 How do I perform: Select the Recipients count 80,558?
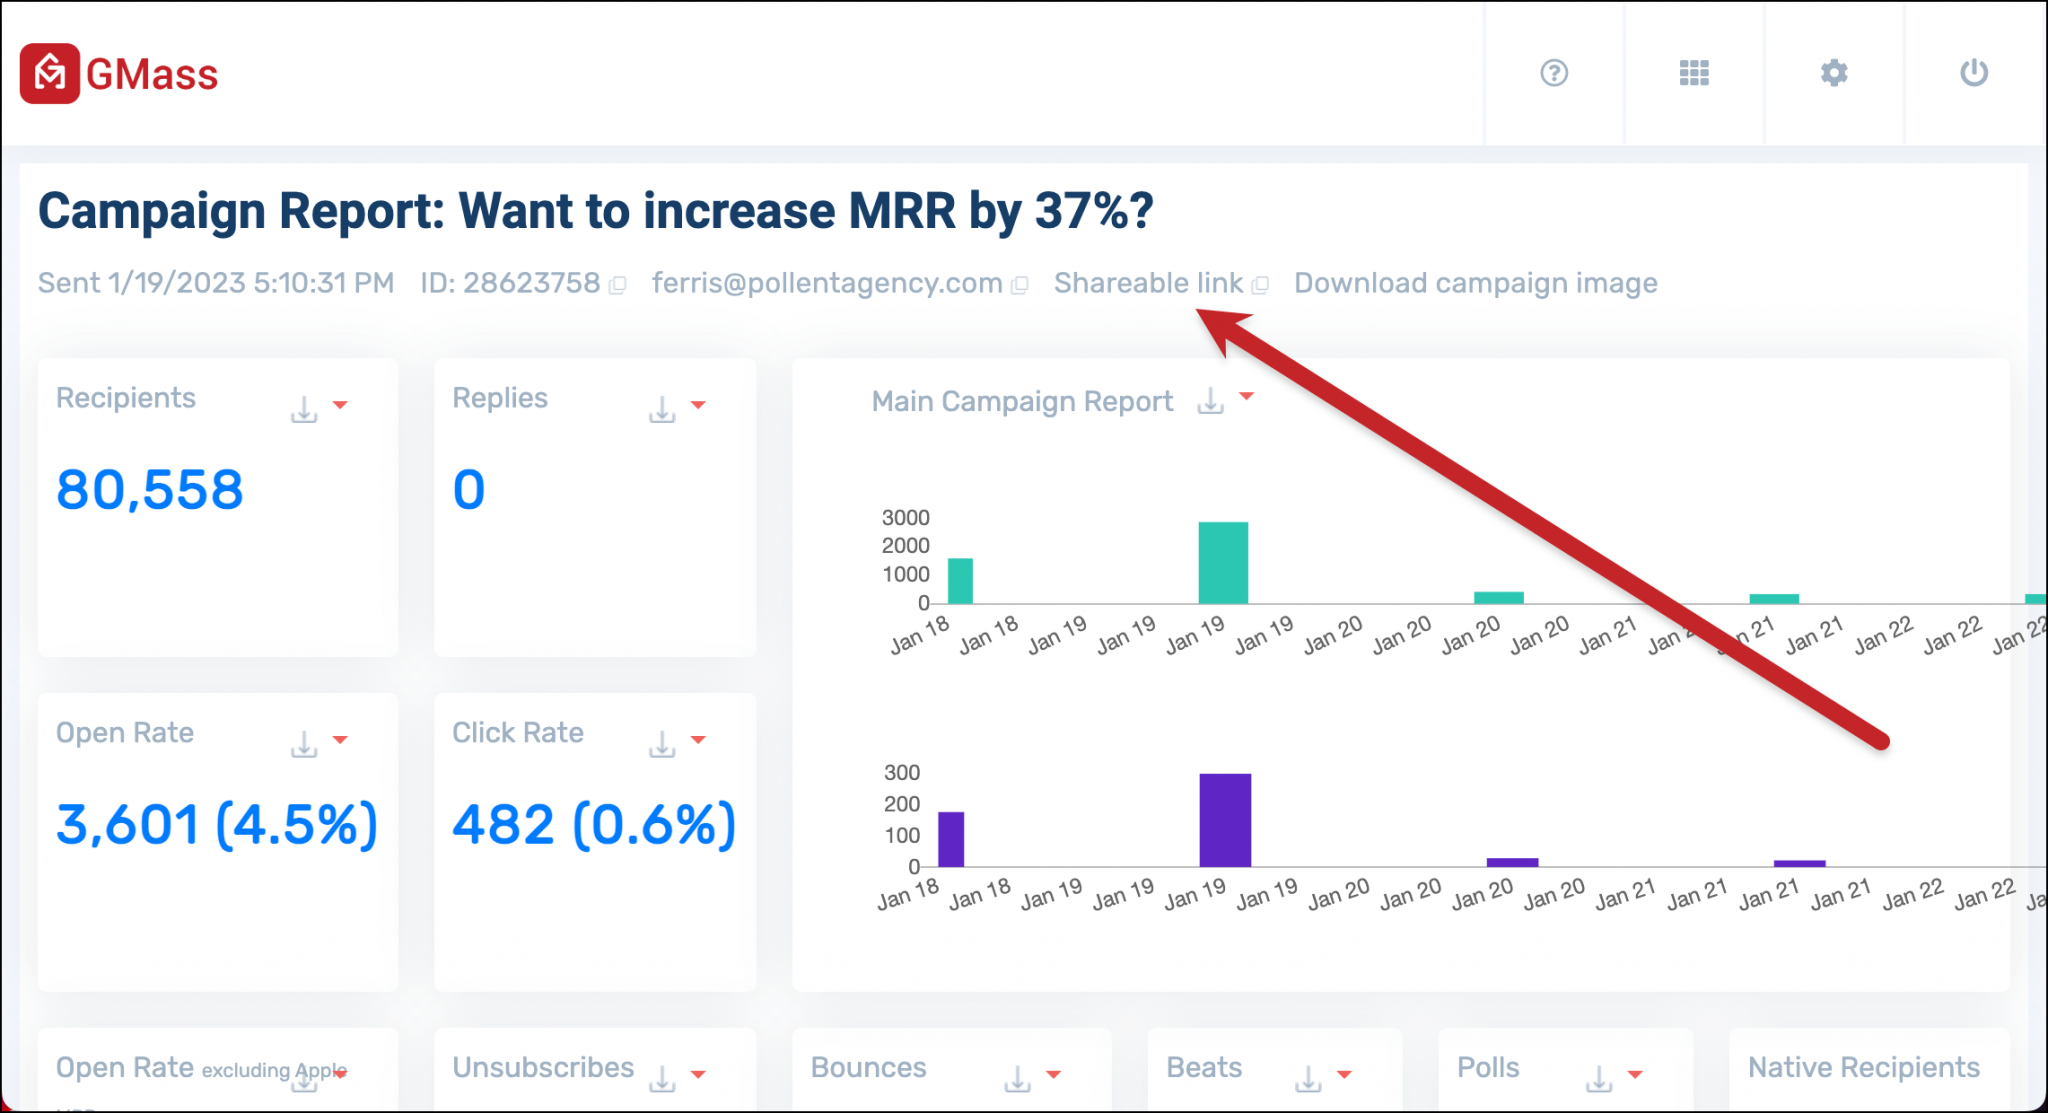pyautogui.click(x=148, y=488)
